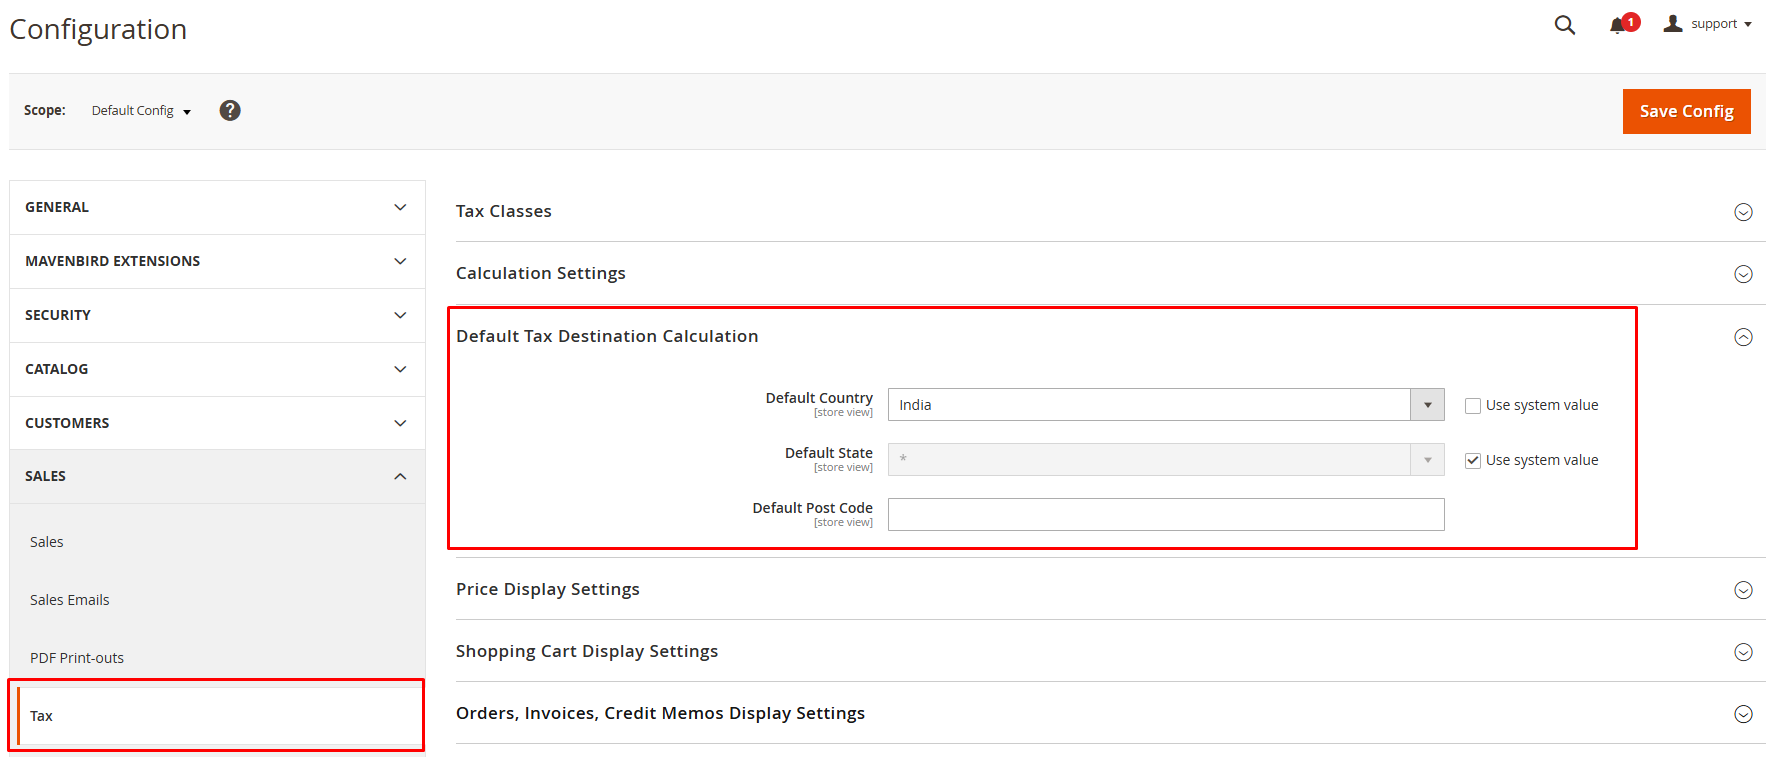This screenshot has width=1787, height=757.
Task: Expand Shopping Cart Display Settings chevron
Action: [1743, 652]
